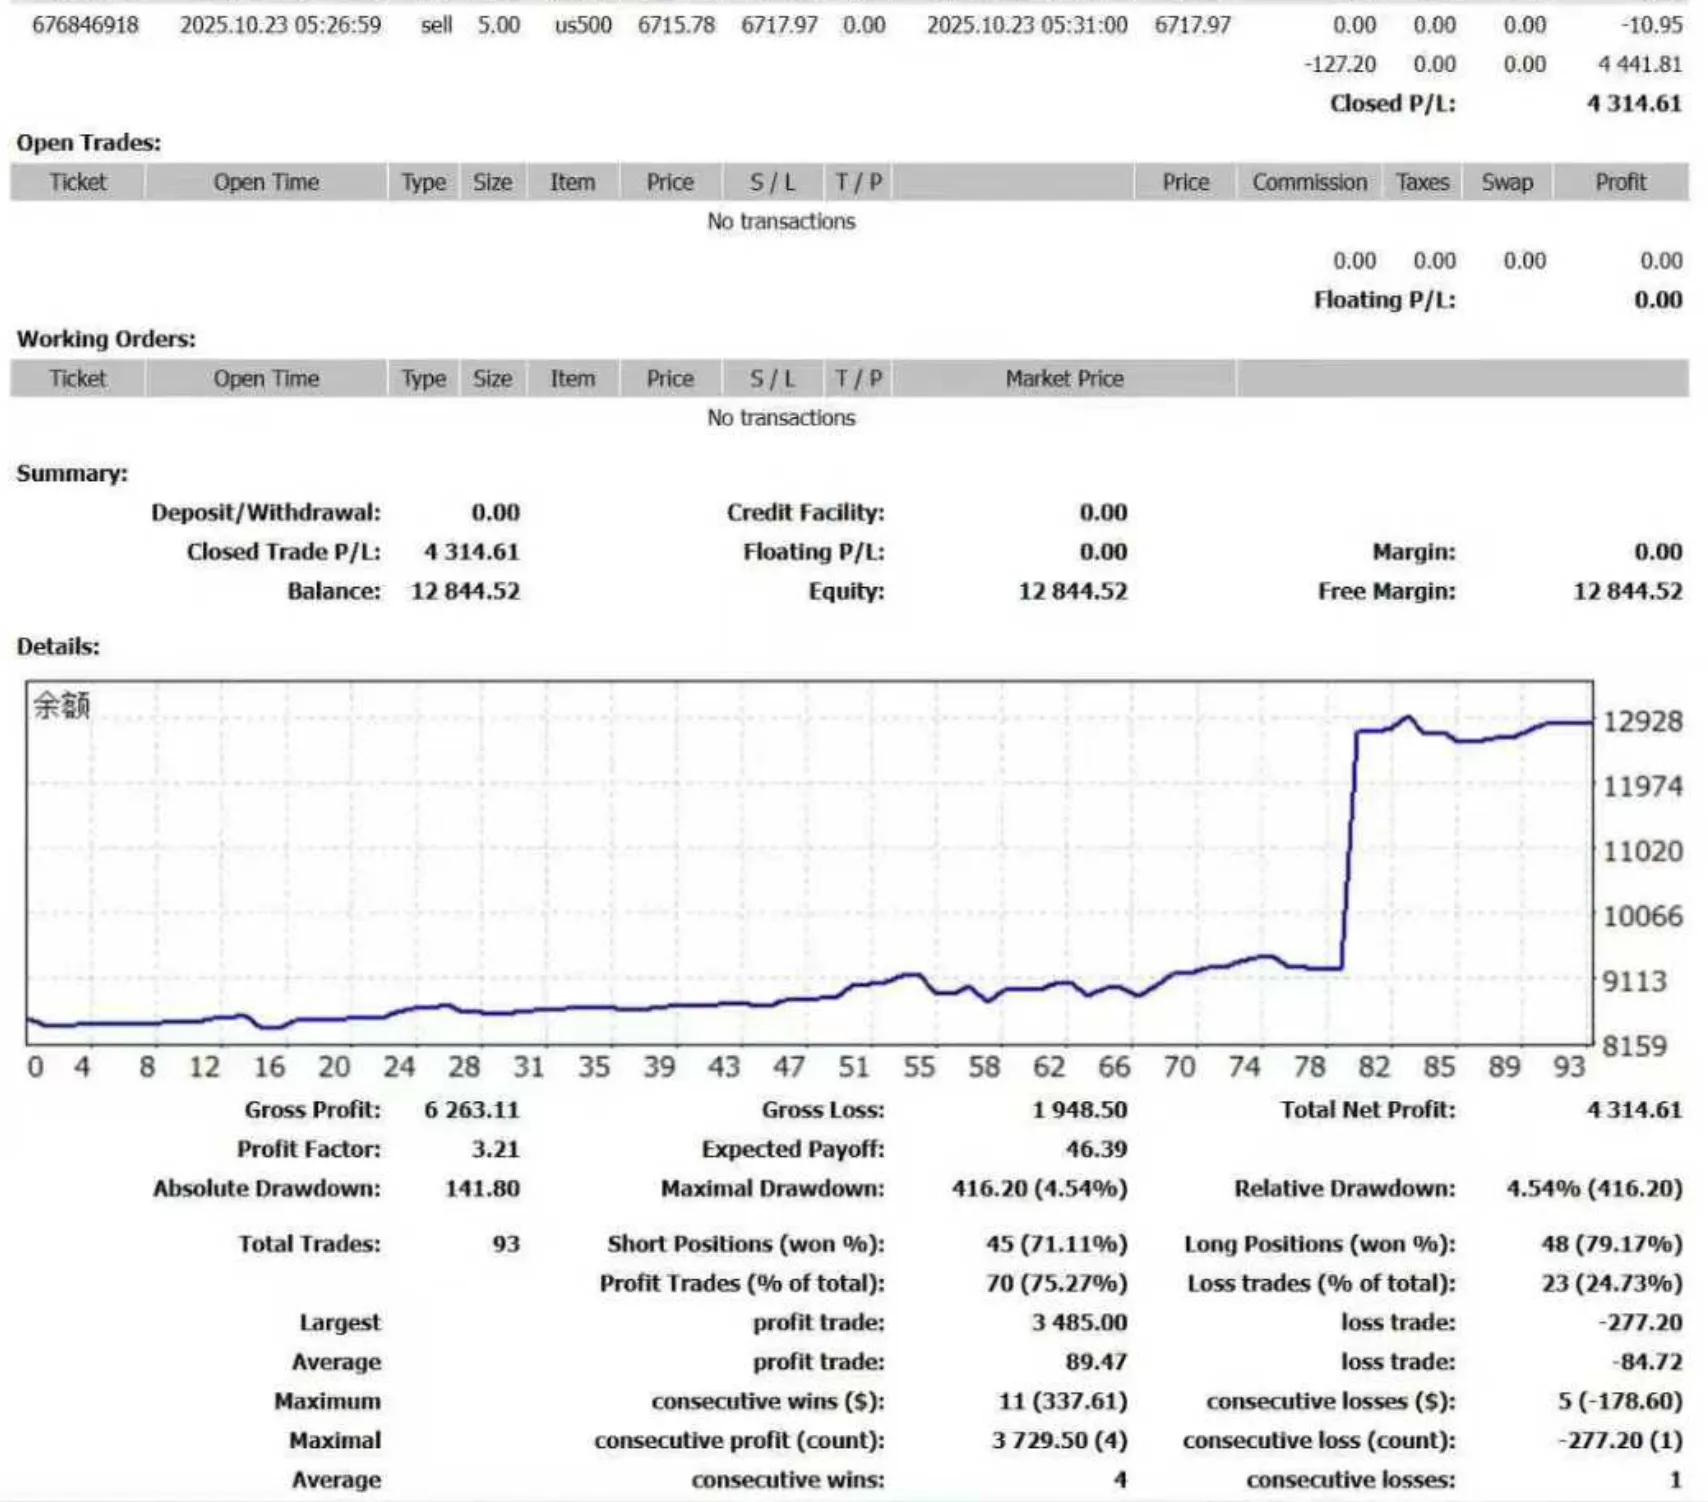Select the Taxes column header in Open Trades
The width and height of the screenshot is (1708, 1502).
click(x=1422, y=182)
